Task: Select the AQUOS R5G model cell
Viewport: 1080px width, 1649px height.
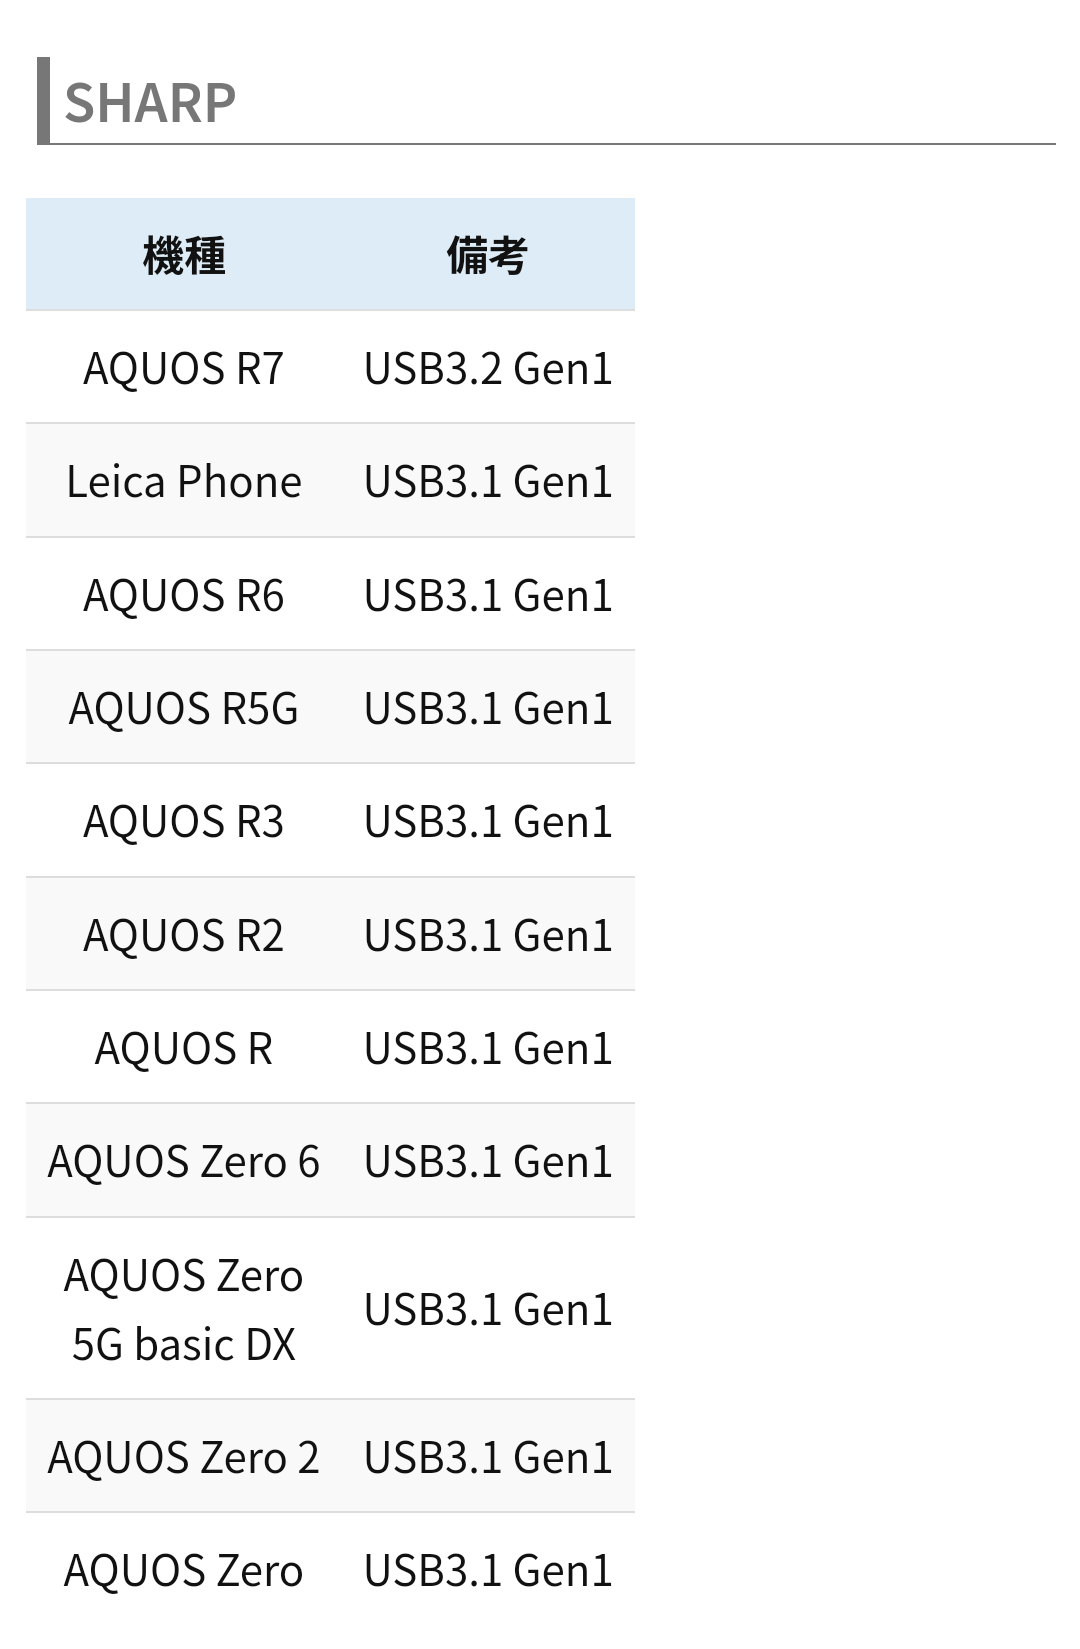Action: pyautogui.click(x=184, y=708)
